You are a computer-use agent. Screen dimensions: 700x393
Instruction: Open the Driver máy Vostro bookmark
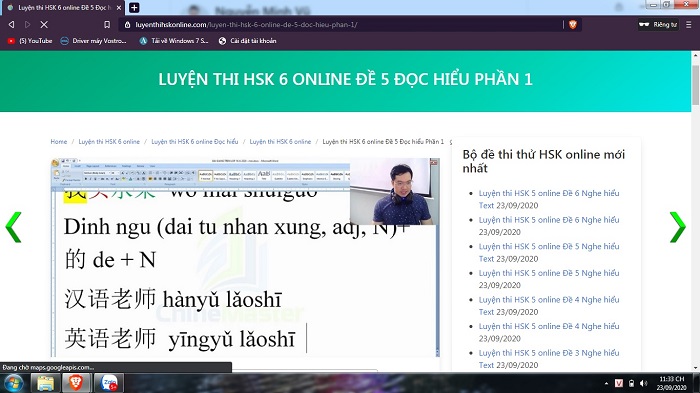93,41
